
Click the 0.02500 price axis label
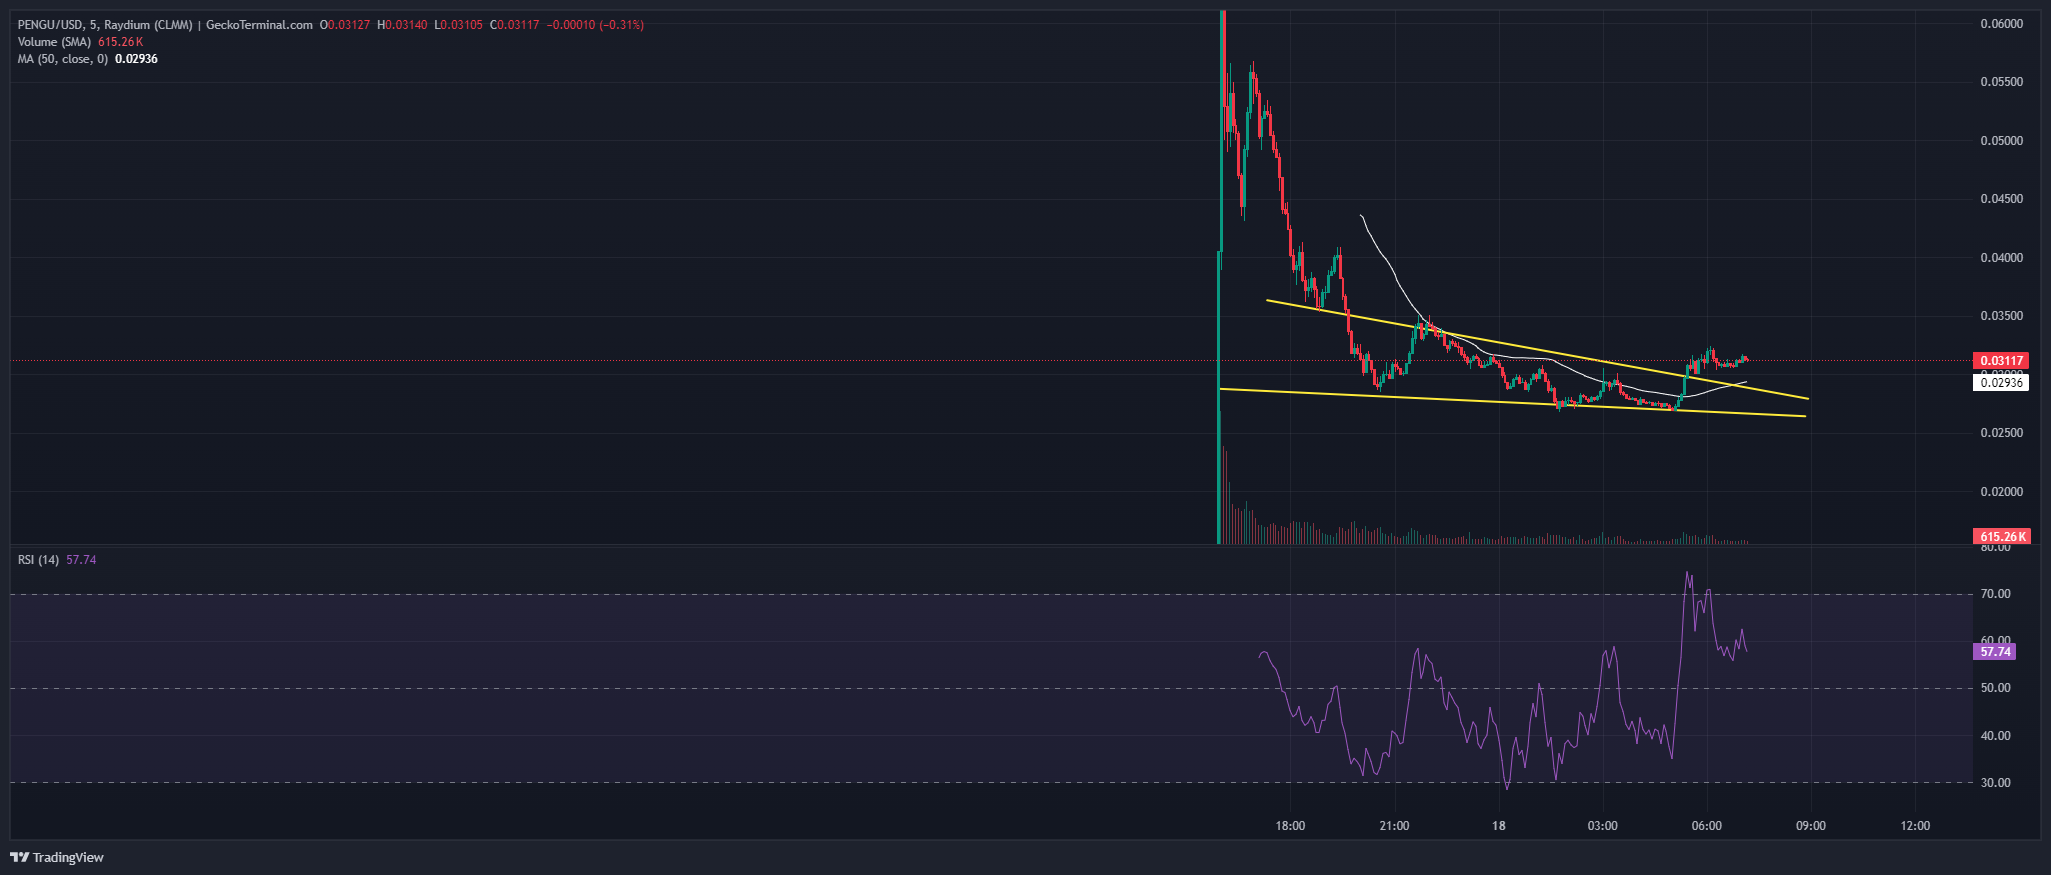pyautogui.click(x=2001, y=433)
